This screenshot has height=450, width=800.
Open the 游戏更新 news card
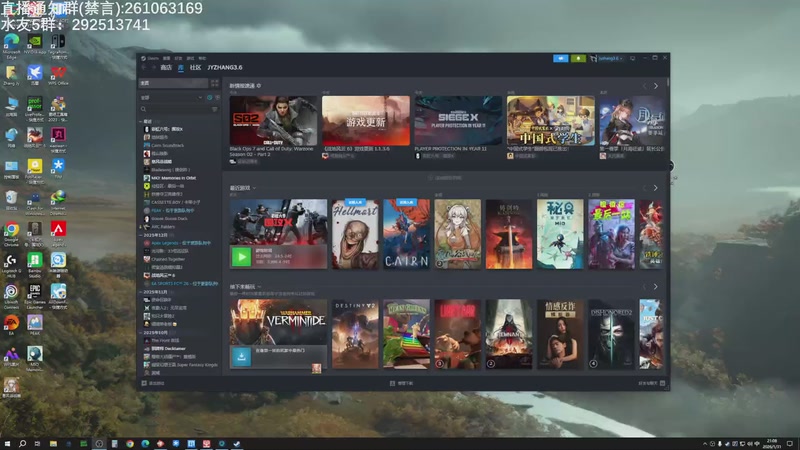click(366, 120)
